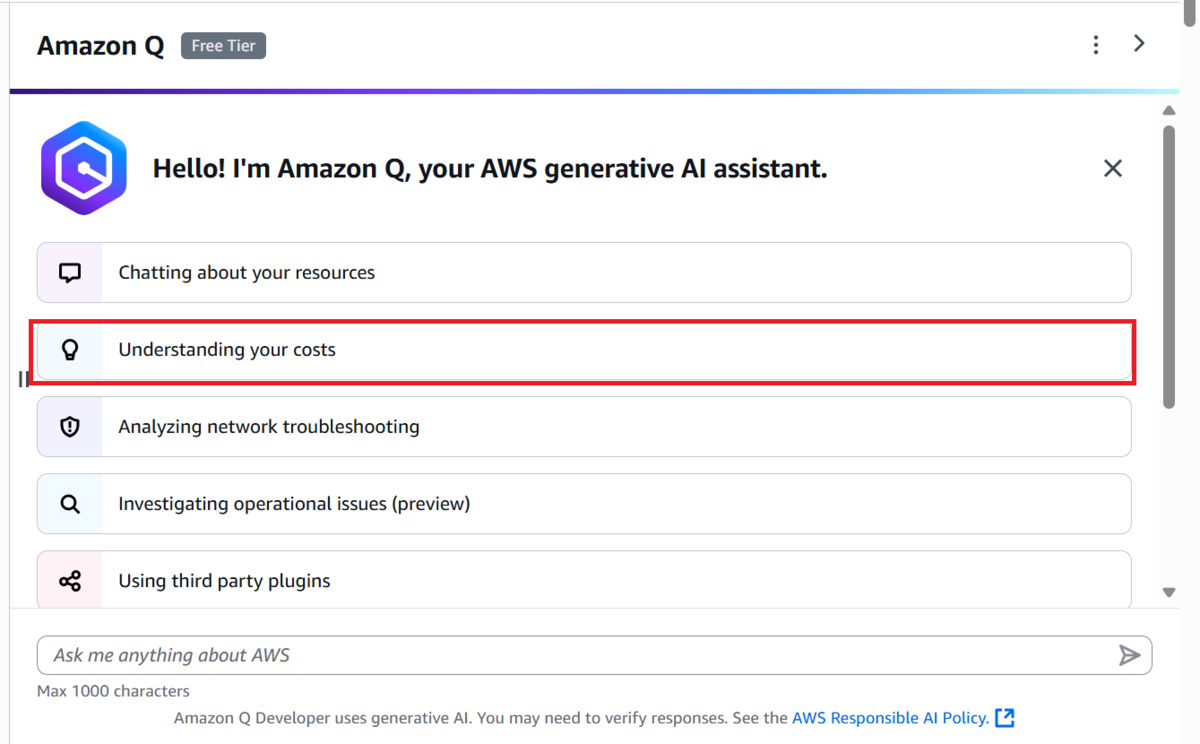Click the scrollbar down arrow
The image size is (1200, 744).
tap(1169, 592)
